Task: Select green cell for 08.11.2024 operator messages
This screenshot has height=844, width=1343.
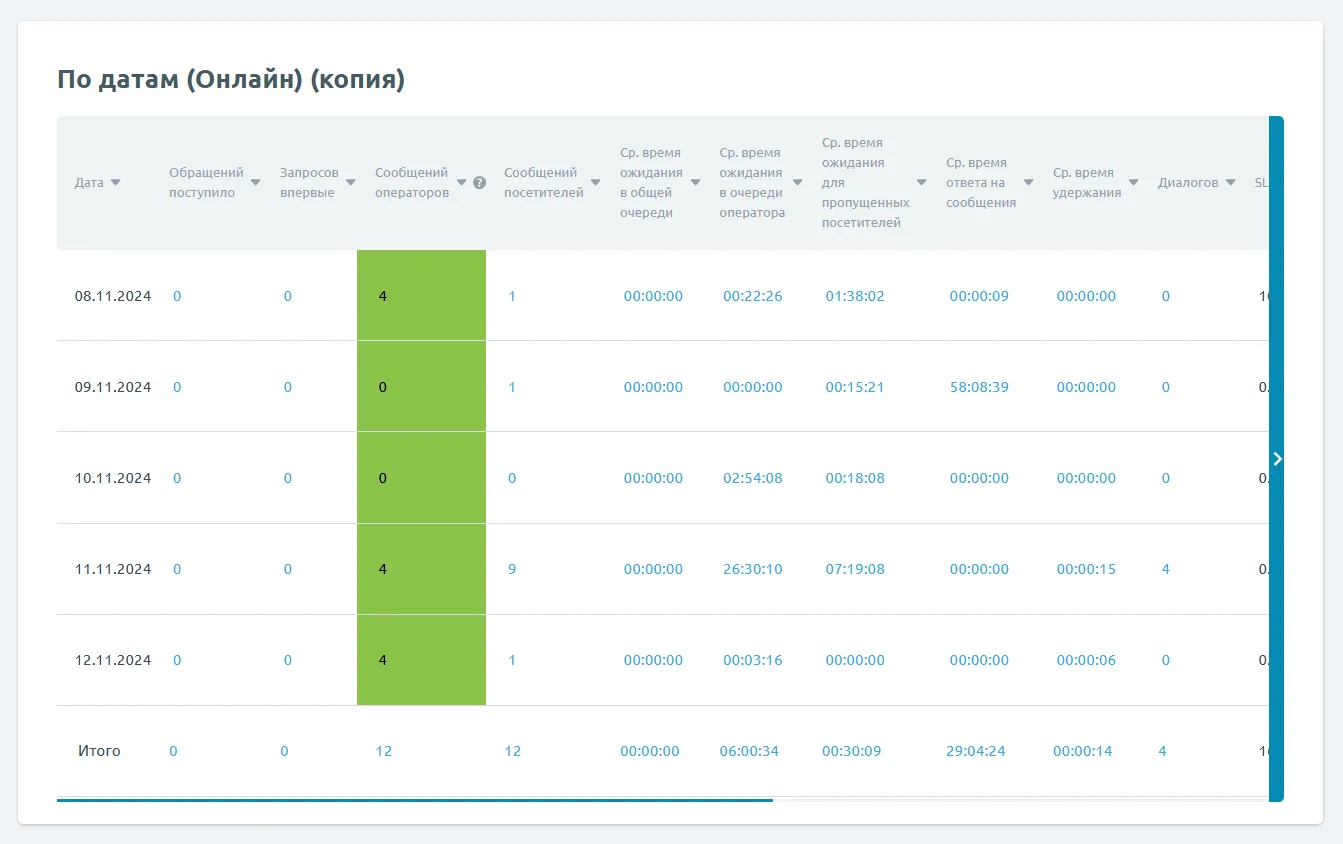Action: coord(421,296)
